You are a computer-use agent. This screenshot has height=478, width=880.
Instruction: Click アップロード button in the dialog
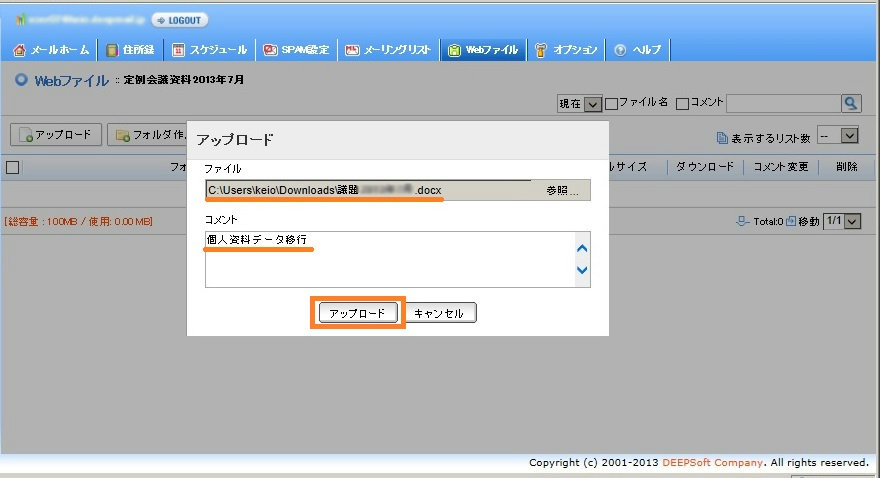(x=358, y=313)
